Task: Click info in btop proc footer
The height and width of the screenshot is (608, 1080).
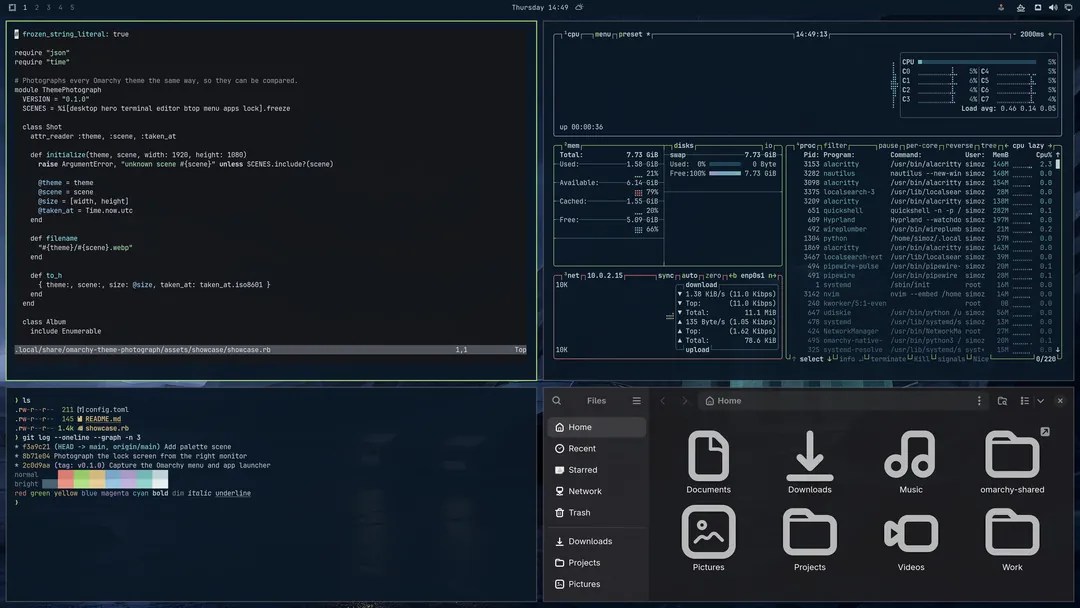Action: tap(847, 359)
